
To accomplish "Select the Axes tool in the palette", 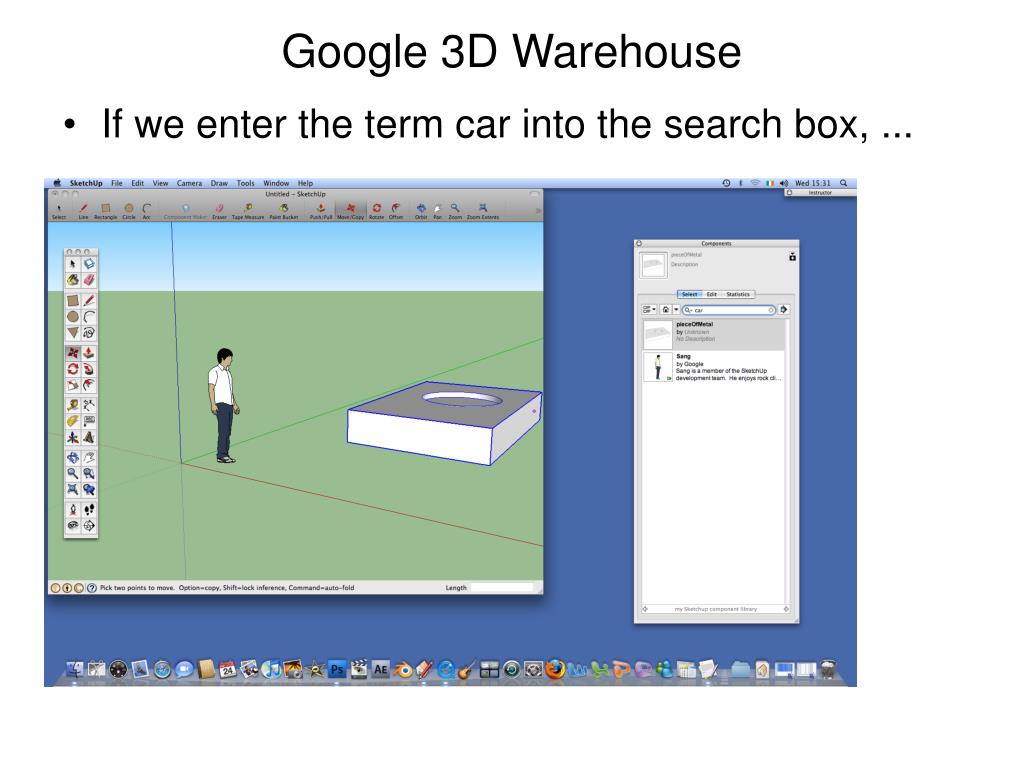I will point(72,438).
